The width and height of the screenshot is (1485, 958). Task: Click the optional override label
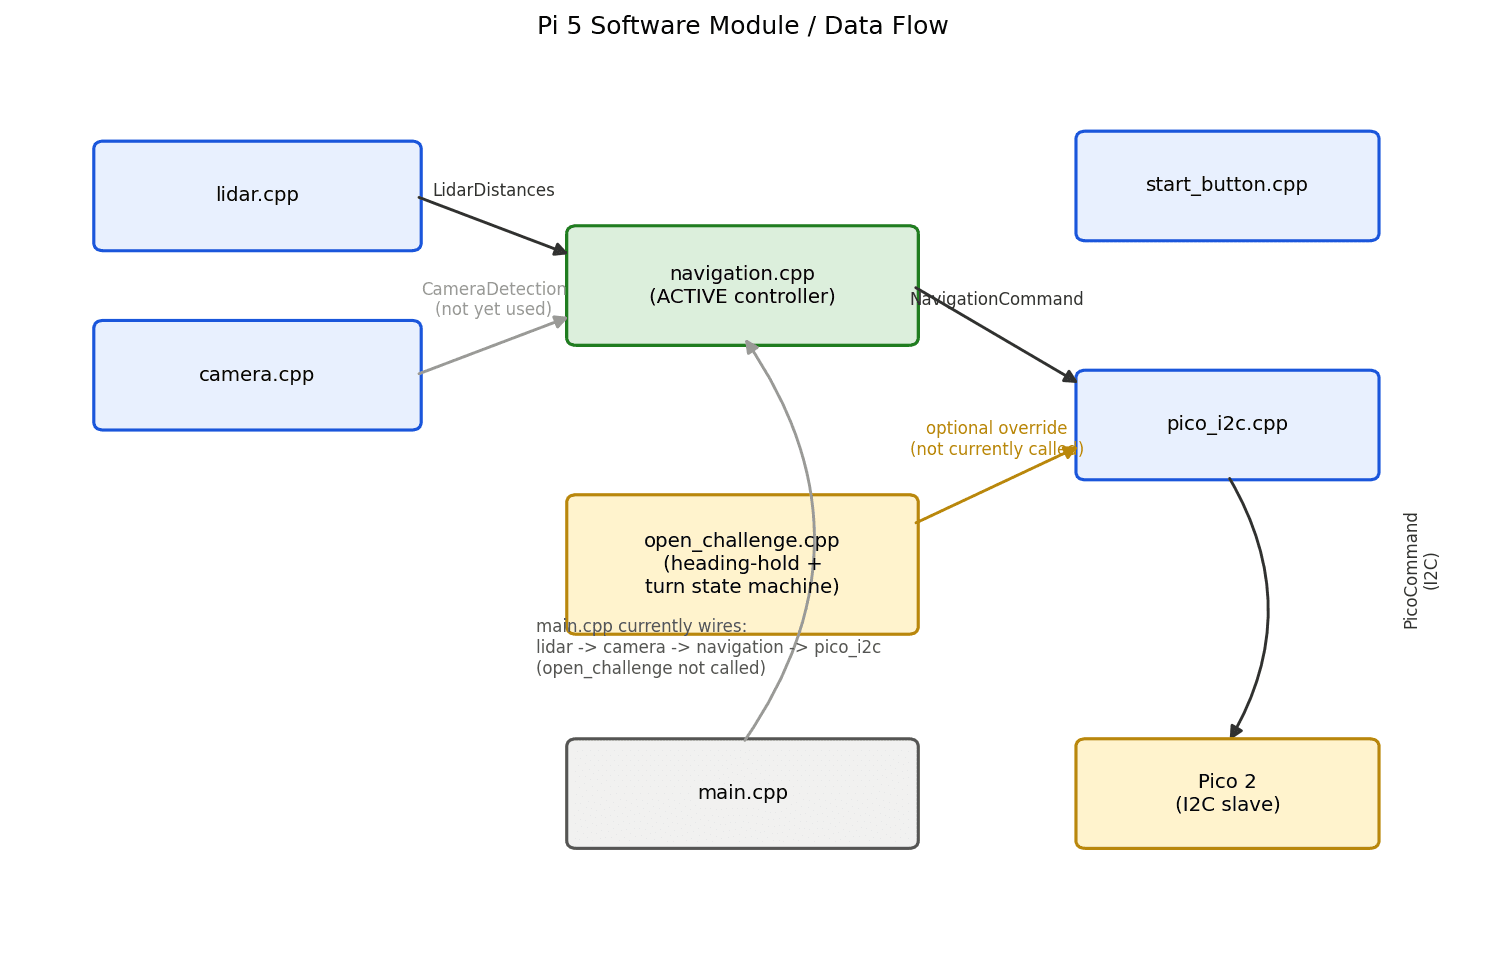coord(997,439)
